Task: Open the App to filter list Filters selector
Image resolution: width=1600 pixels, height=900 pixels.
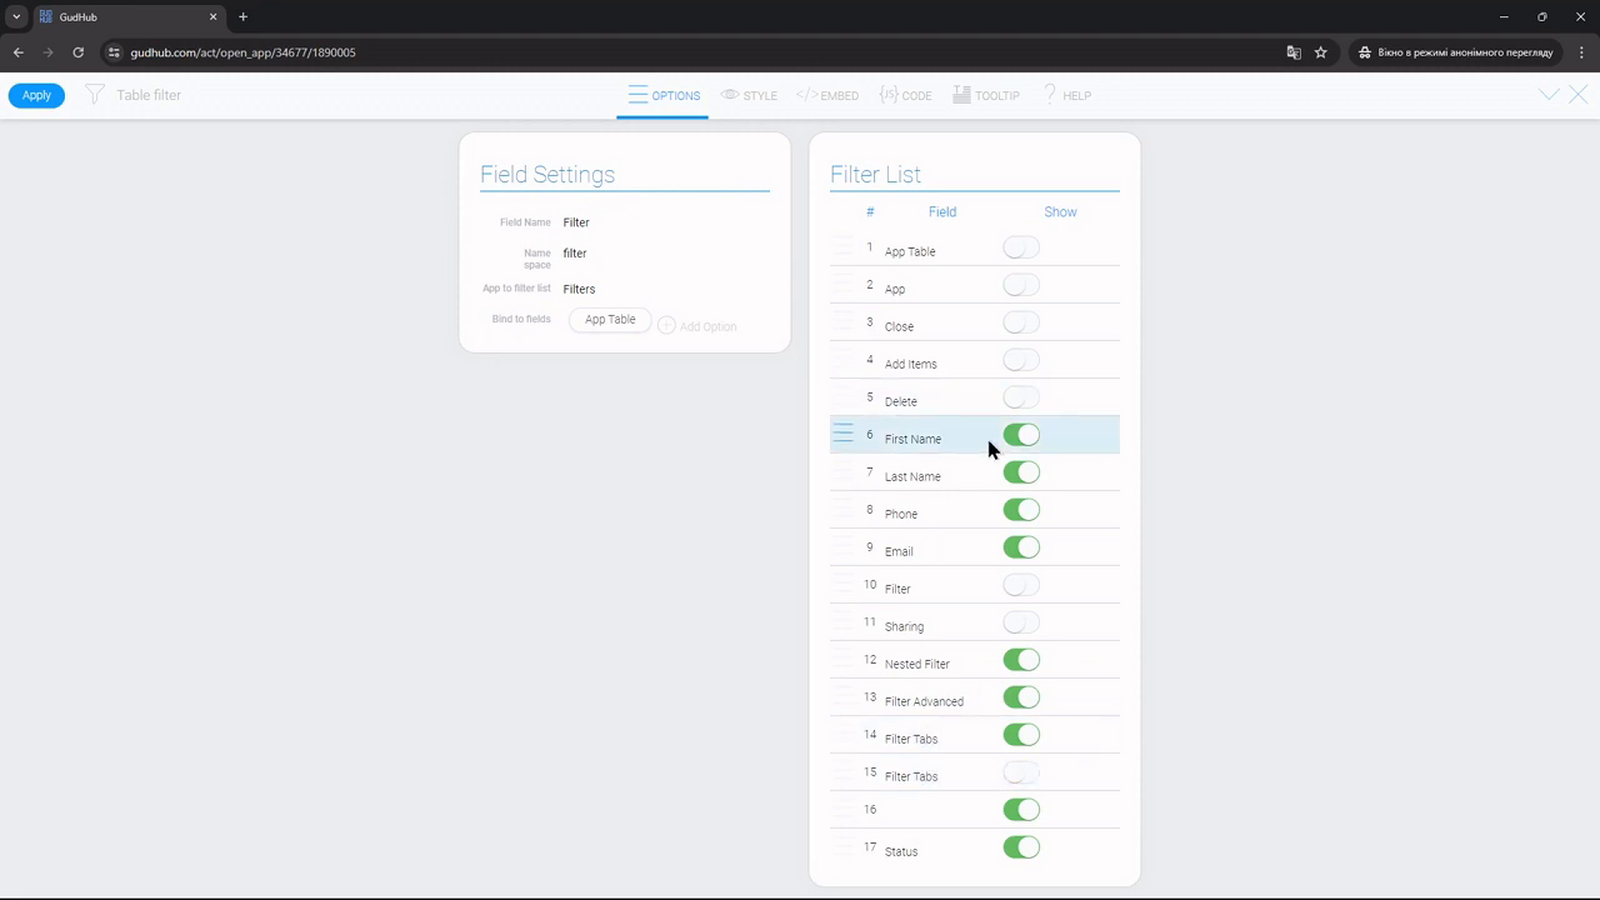Action: tap(579, 289)
